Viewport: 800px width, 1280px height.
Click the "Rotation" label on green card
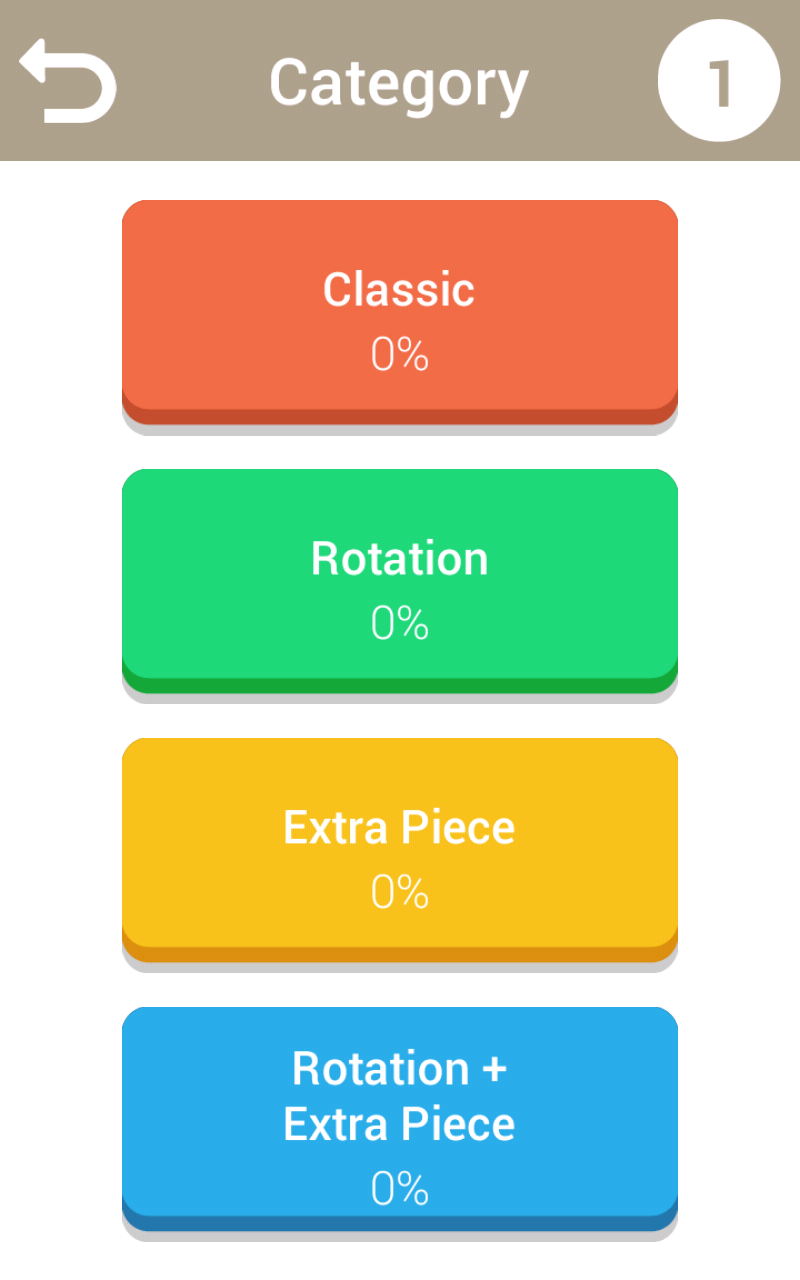400,558
